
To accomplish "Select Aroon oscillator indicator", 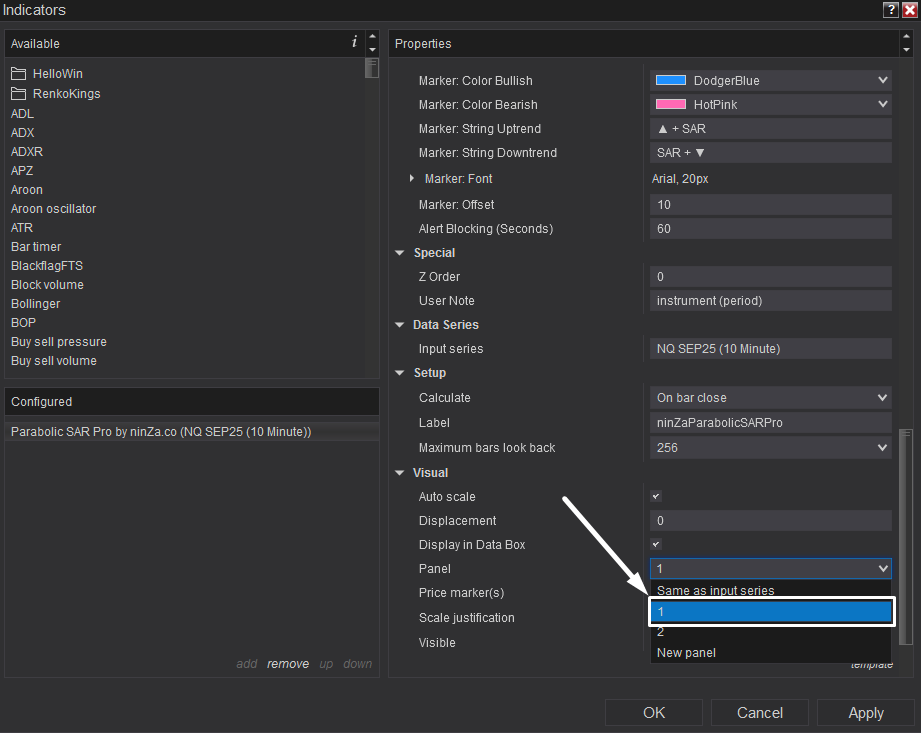I will click(53, 209).
